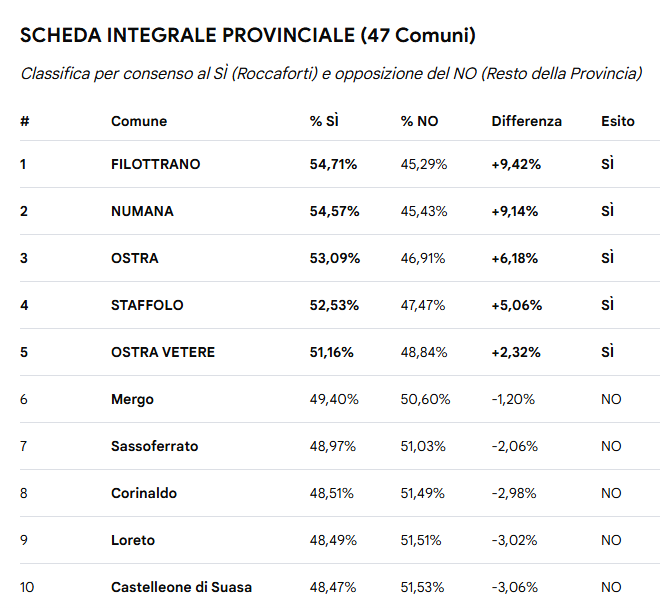Click the Differenza column header
This screenshot has width=660, height=610.
pyautogui.click(x=526, y=121)
